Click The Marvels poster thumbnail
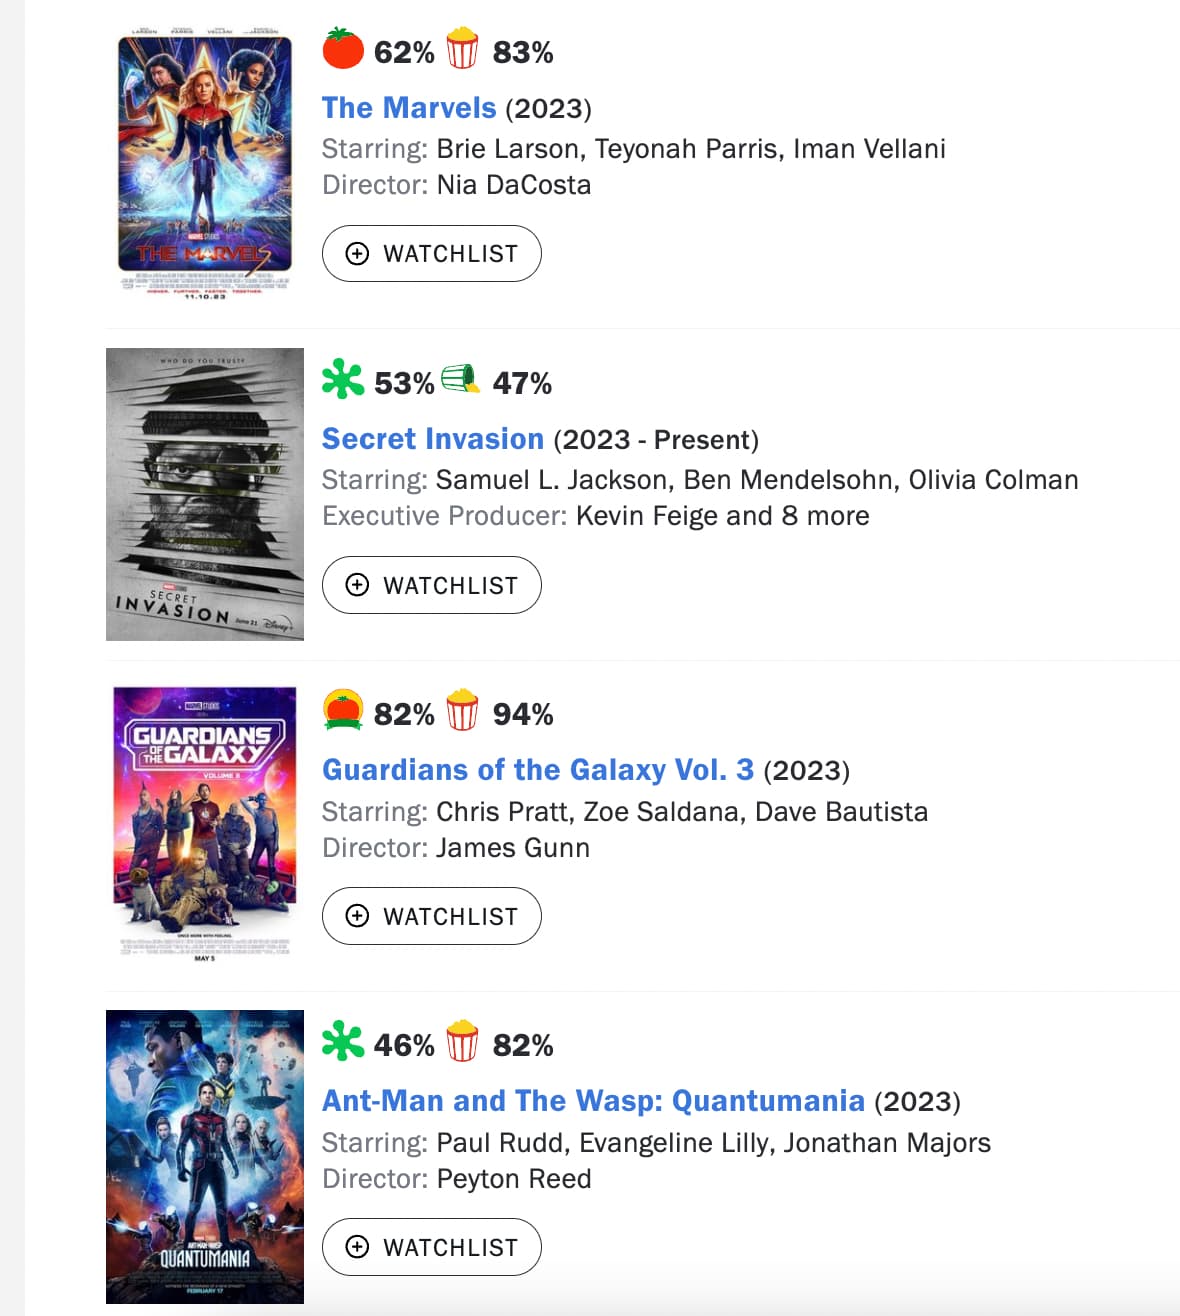The image size is (1180, 1316). (205, 164)
